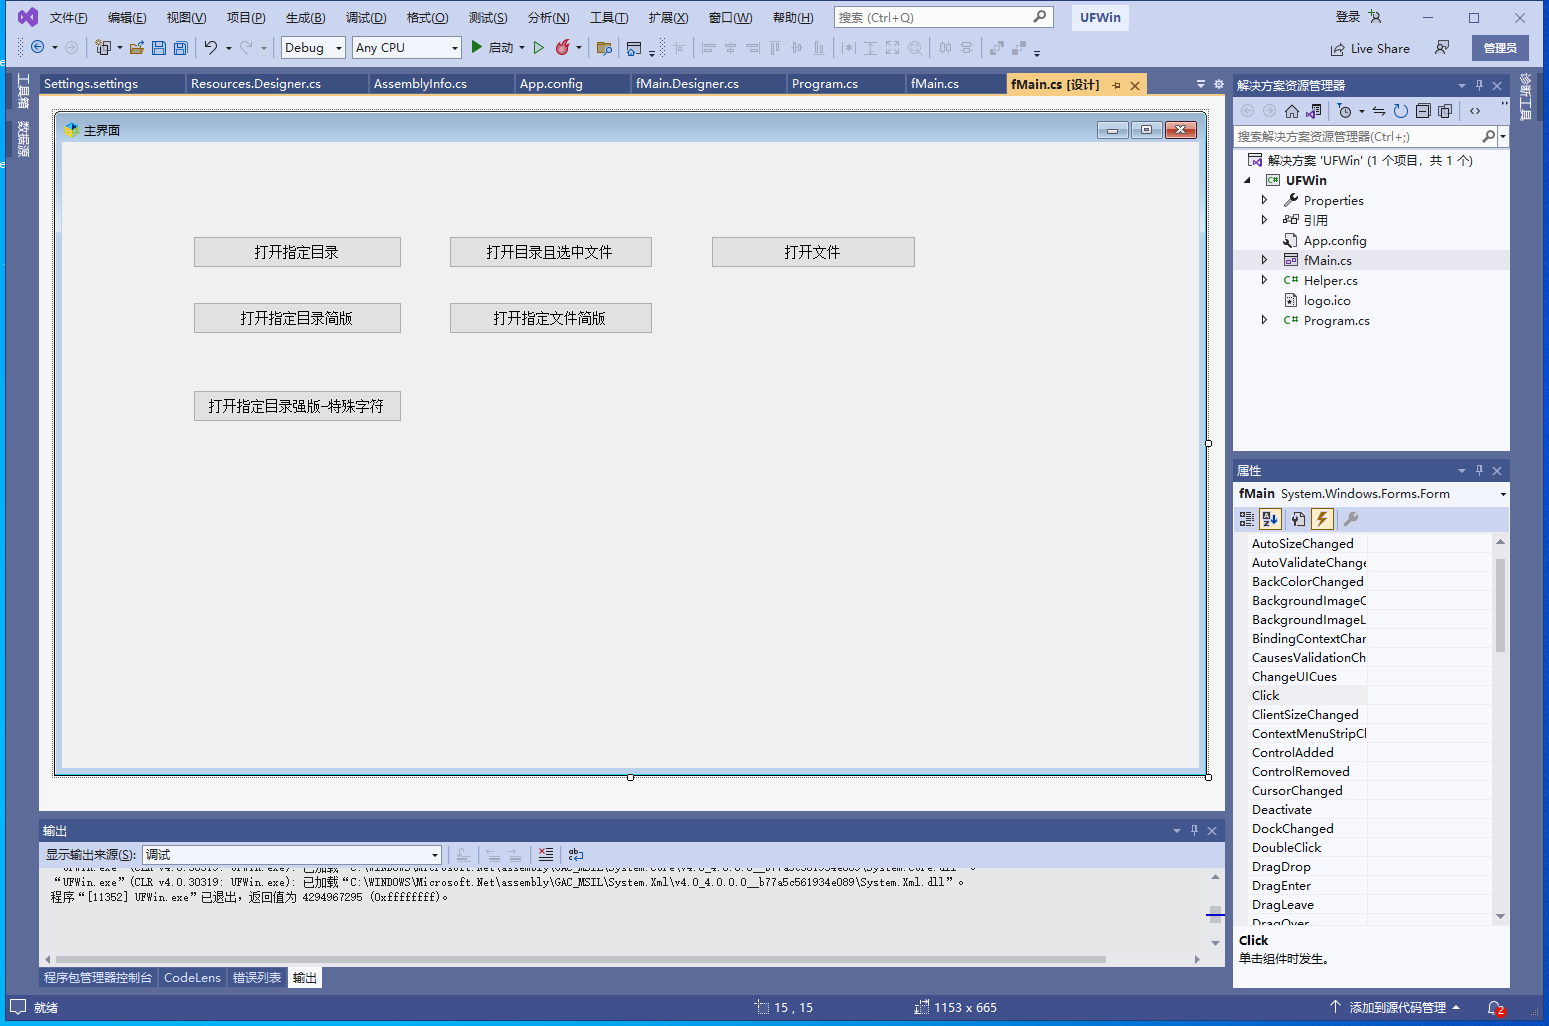Image resolution: width=1549 pixels, height=1026 pixels.
Task: Show Properties page icon in Properties panel
Action: pyautogui.click(x=1298, y=519)
